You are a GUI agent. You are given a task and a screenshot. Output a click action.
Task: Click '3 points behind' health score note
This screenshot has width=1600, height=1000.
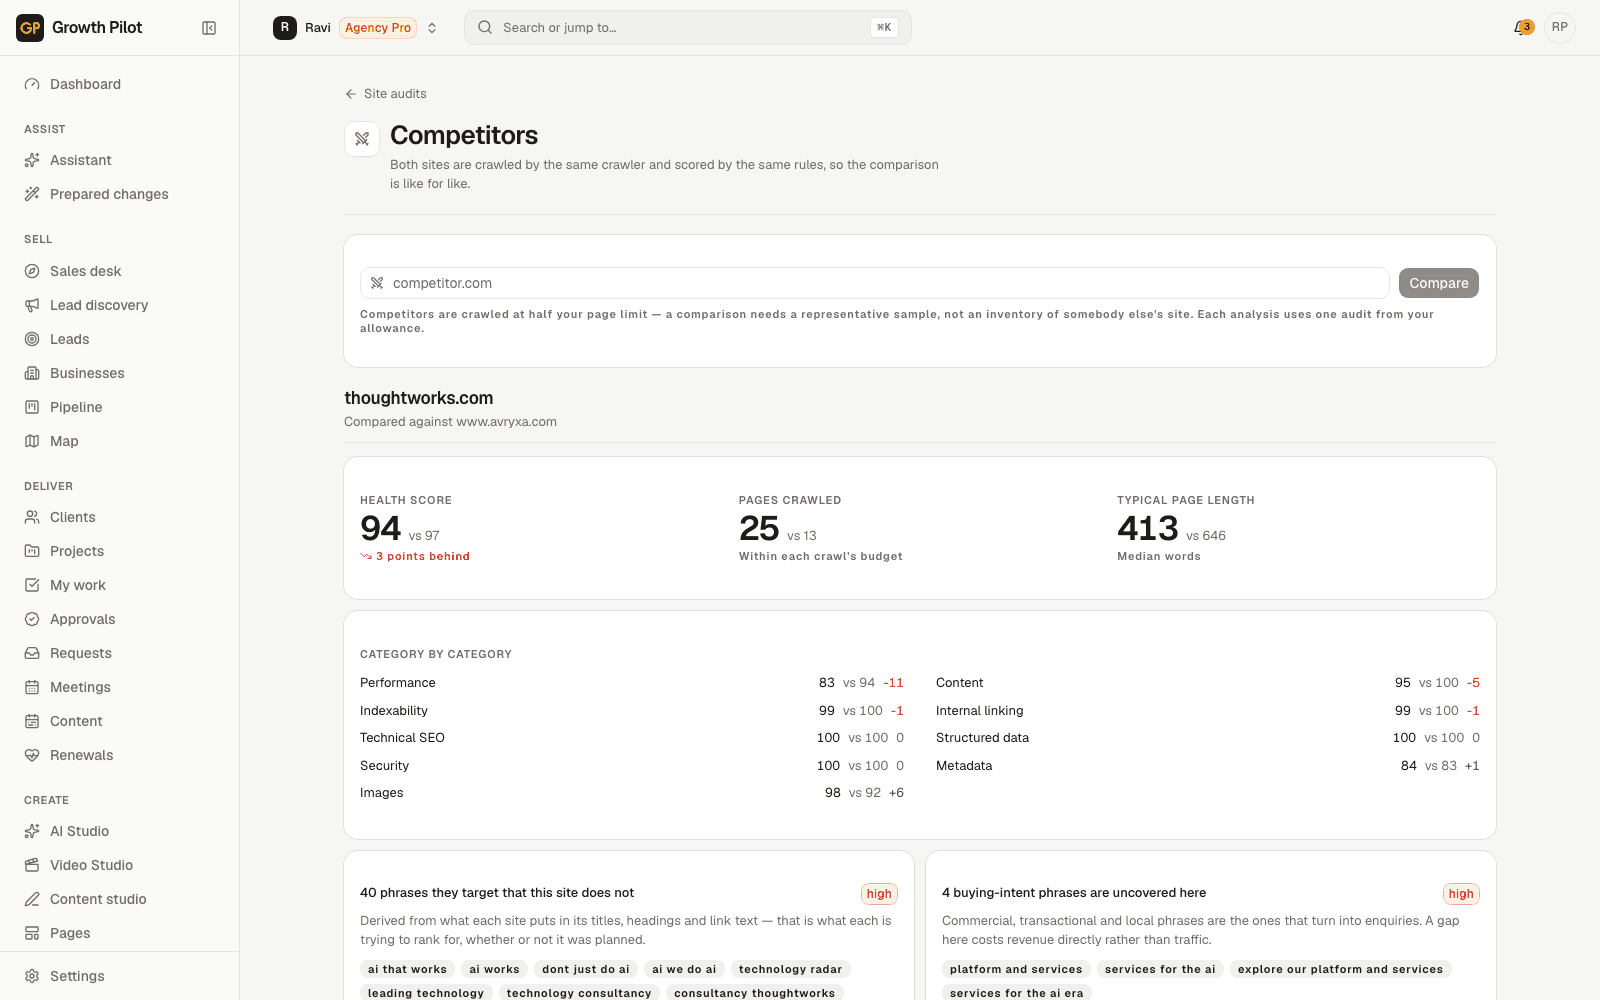click(415, 556)
